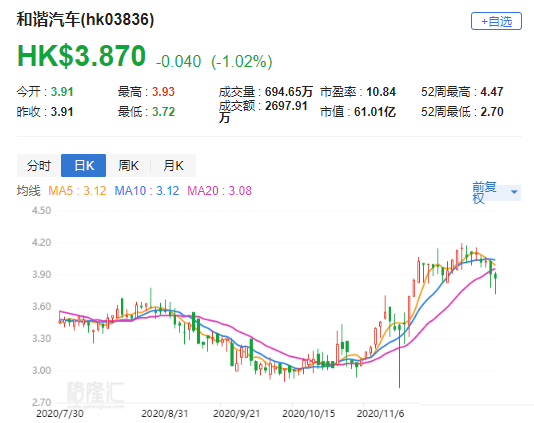This screenshot has width=534, height=423.
Task: Click the 成交额 value 2697.91
Action: [x=286, y=106]
